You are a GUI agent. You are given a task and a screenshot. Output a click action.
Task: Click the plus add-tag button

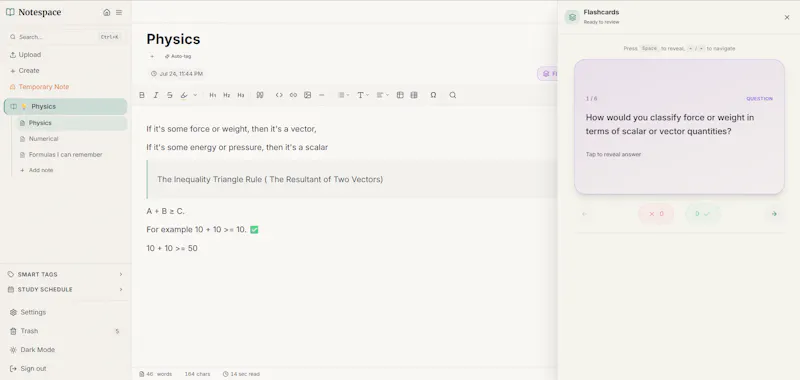point(152,56)
